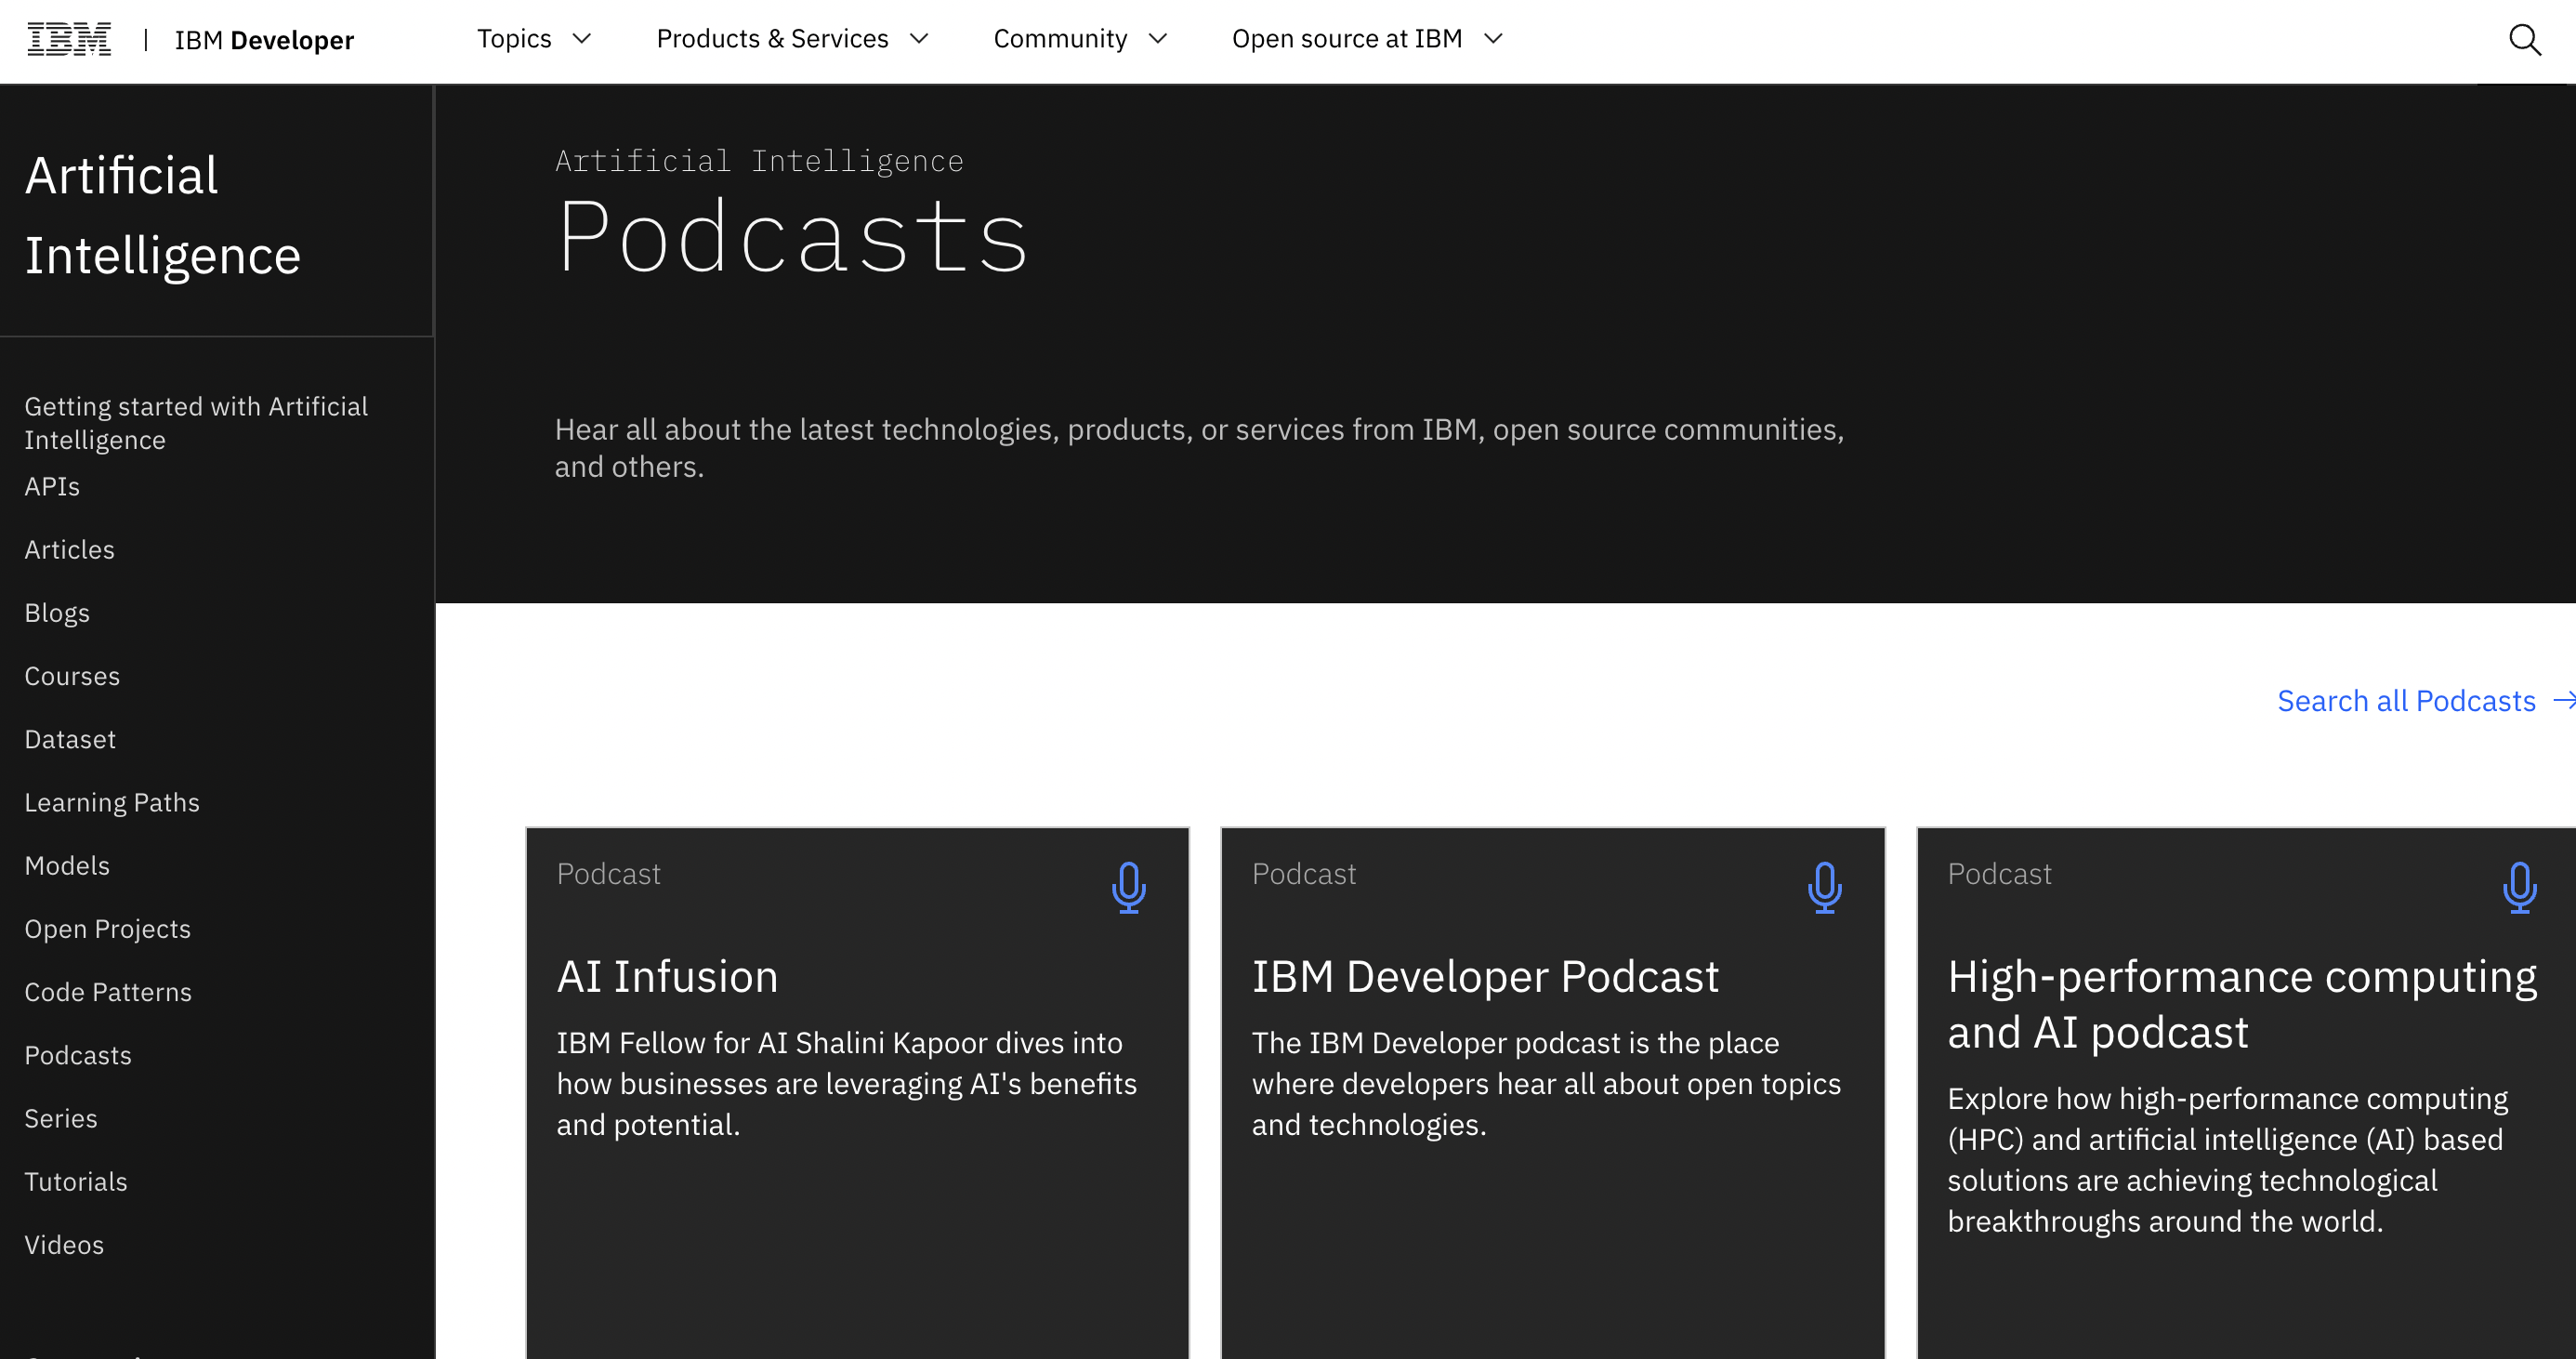
Task: Expand the Topics navigation dropdown
Action: point(533,37)
